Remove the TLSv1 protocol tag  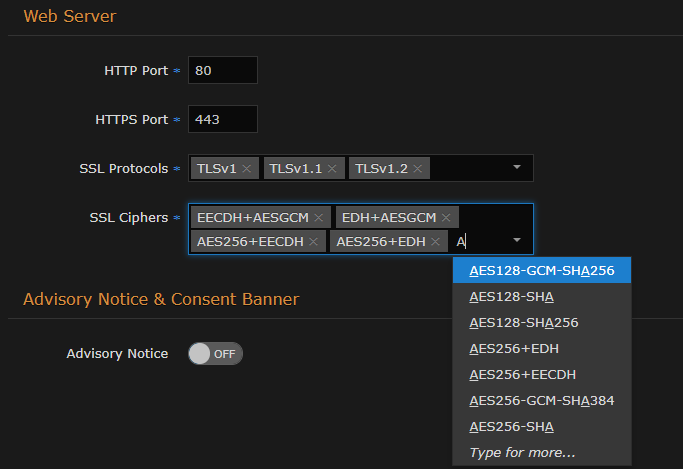coord(247,169)
